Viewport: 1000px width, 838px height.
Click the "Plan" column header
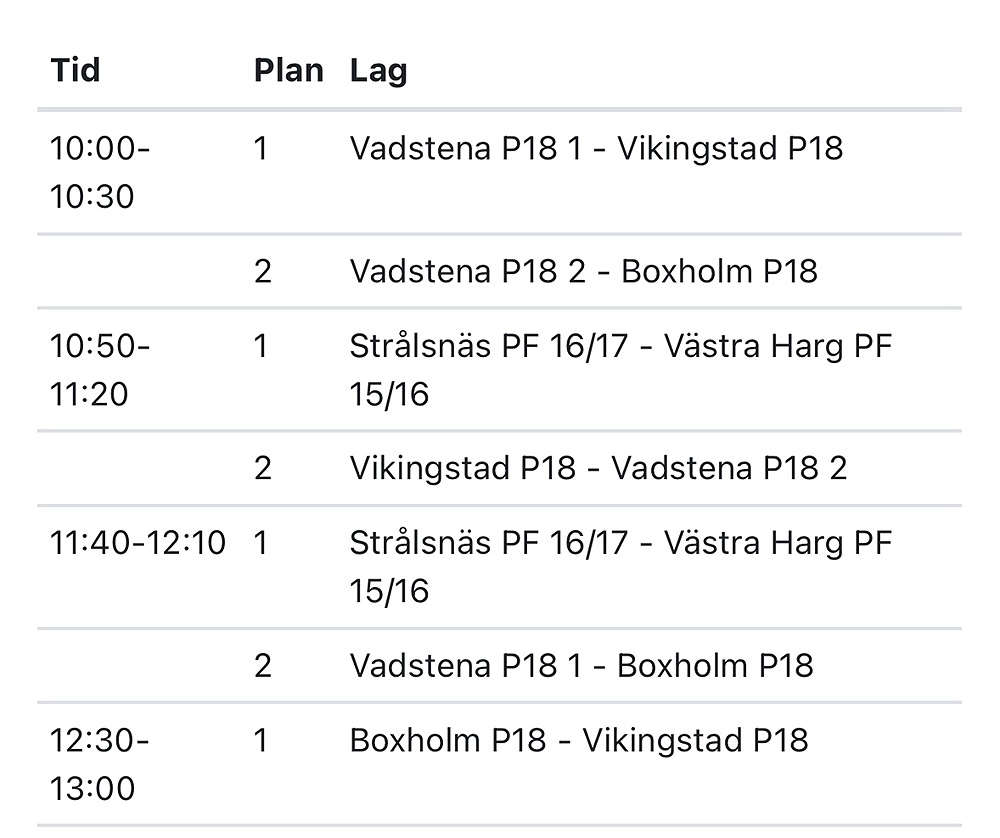(x=288, y=71)
